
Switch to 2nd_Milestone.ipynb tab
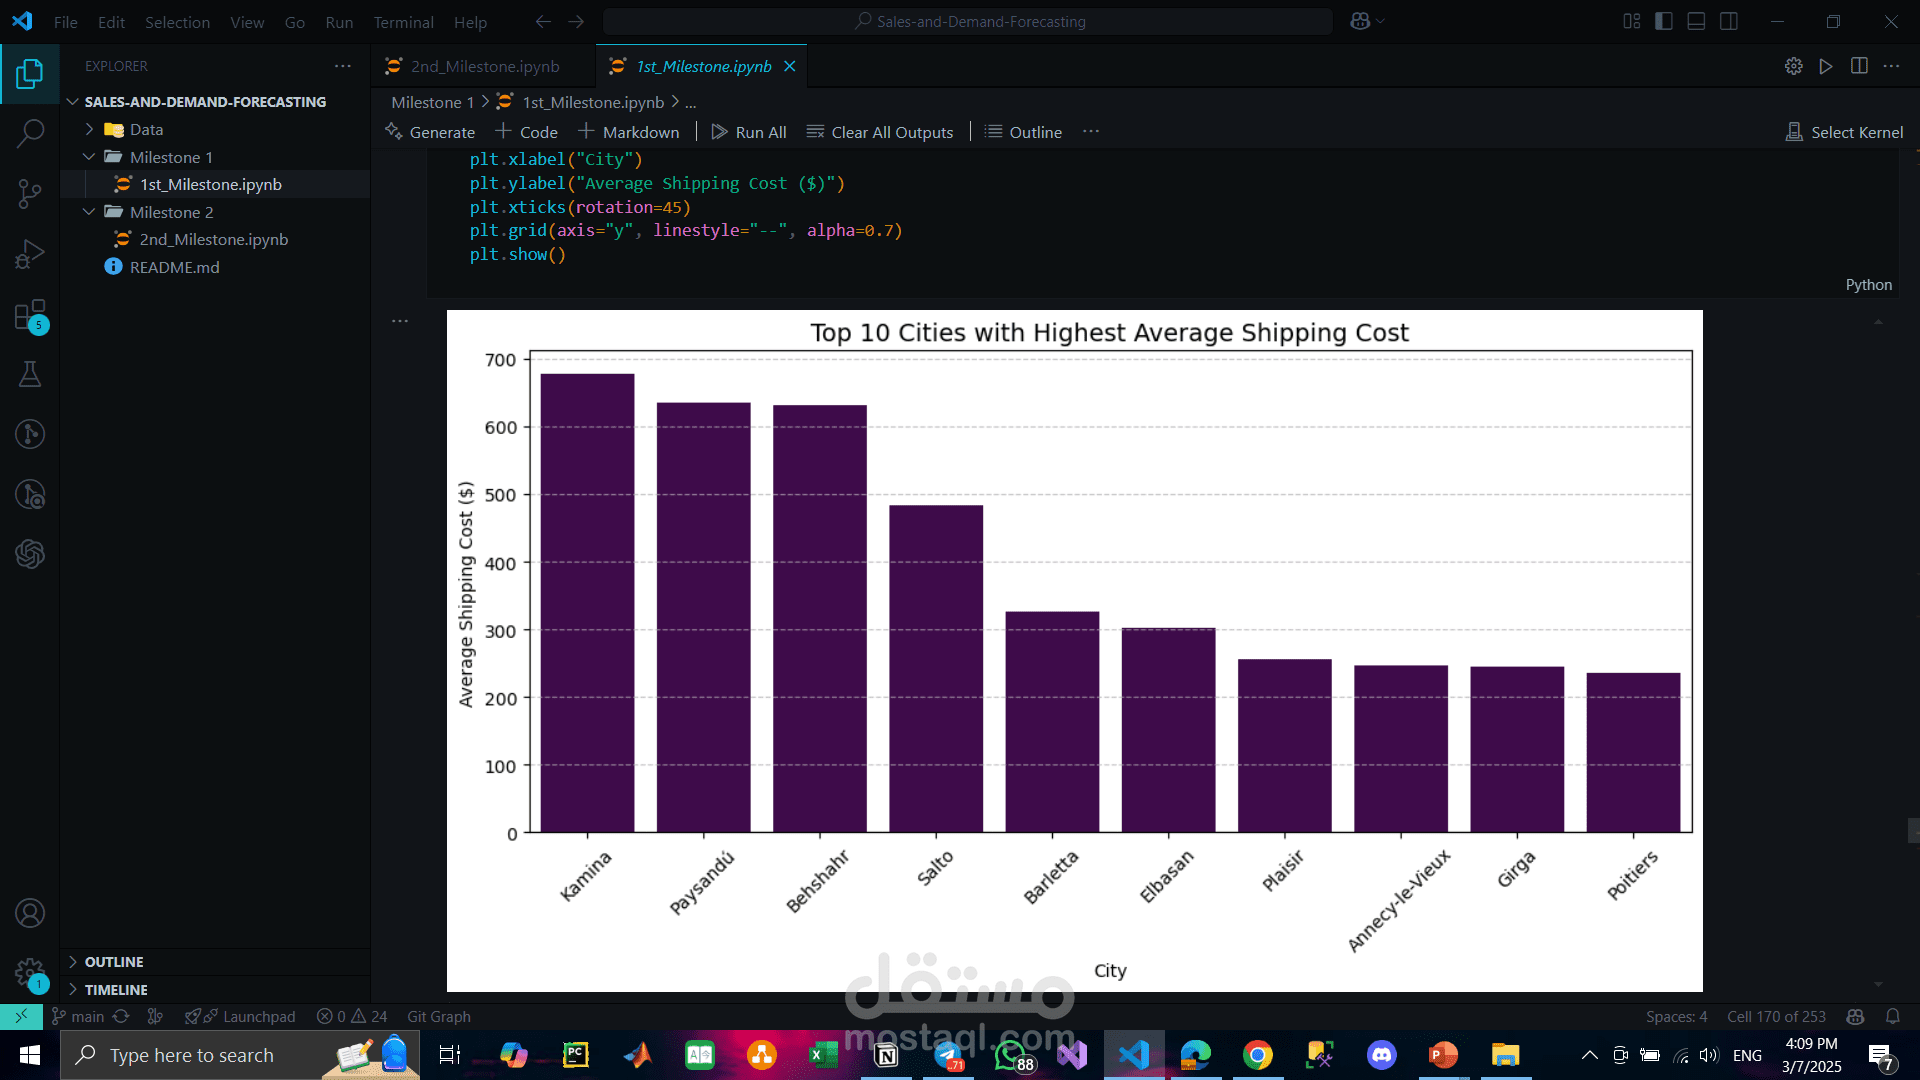pos(485,66)
